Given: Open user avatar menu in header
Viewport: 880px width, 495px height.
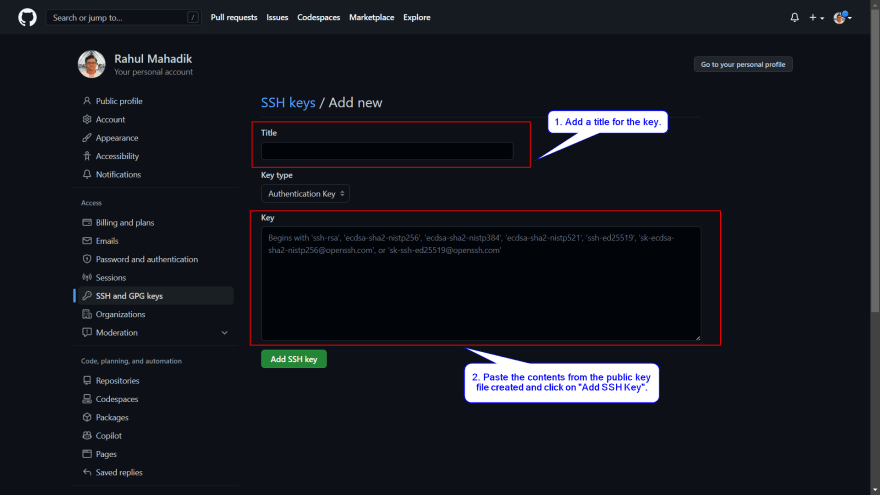Looking at the screenshot, I should pyautogui.click(x=842, y=17).
